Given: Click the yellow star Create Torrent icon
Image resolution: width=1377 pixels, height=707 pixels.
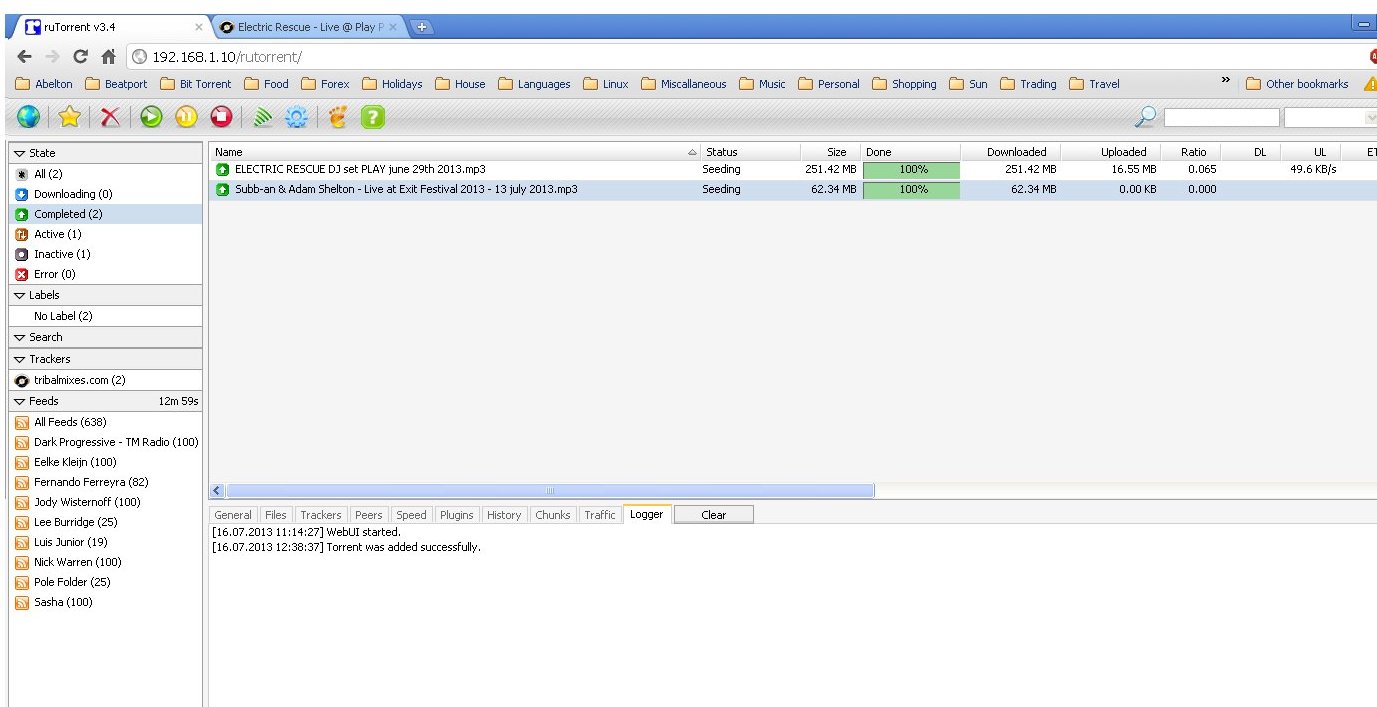Looking at the screenshot, I should tap(69, 118).
